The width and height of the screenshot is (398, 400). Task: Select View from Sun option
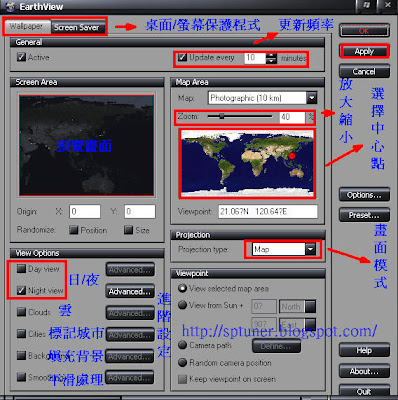click(182, 305)
